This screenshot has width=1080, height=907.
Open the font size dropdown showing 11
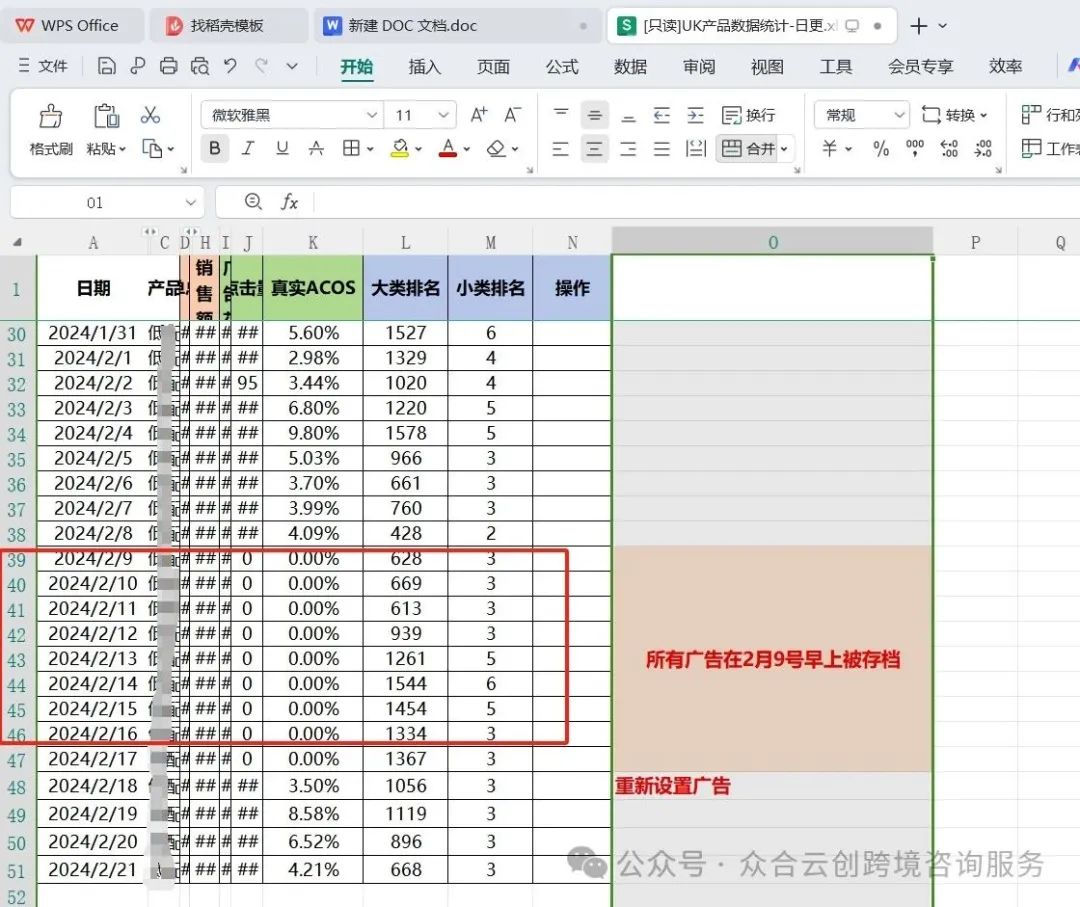[444, 115]
